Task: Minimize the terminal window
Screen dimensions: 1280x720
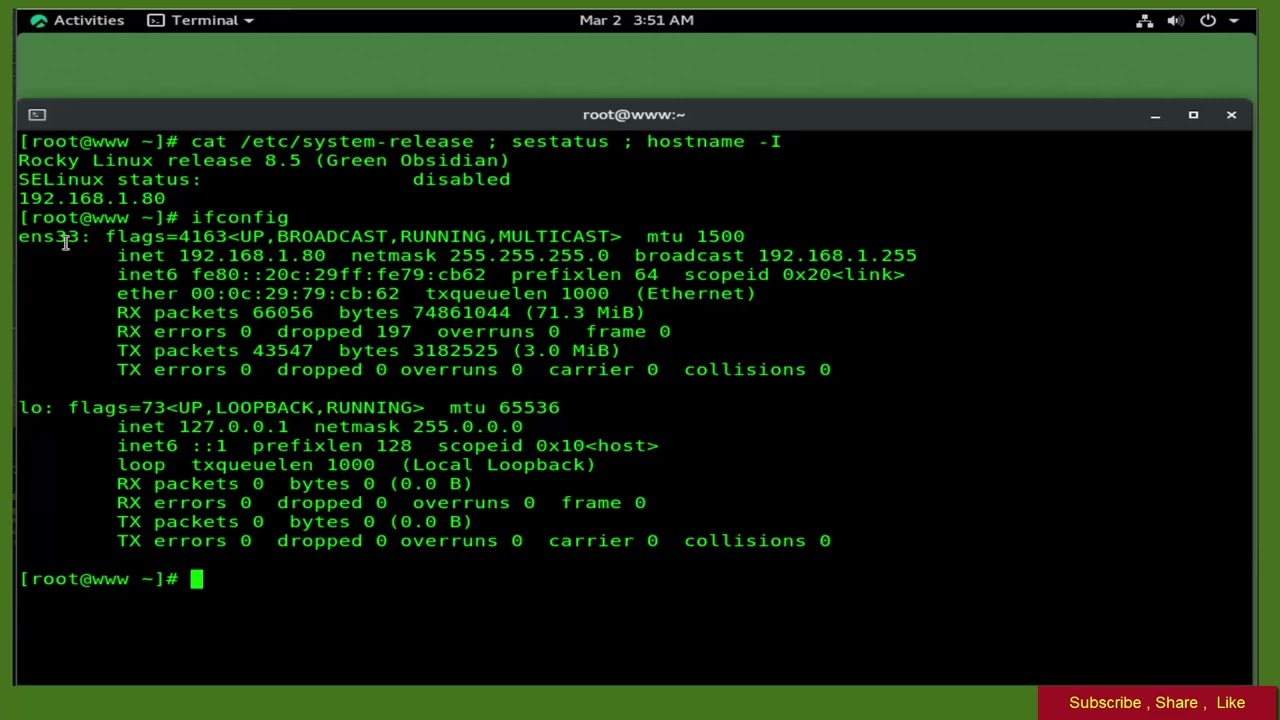Action: click(1155, 115)
